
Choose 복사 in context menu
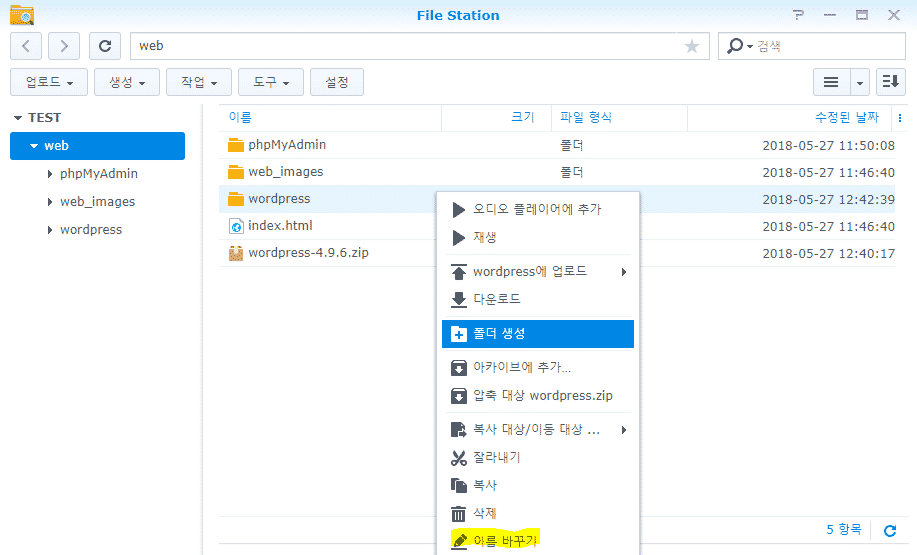[x=537, y=485]
